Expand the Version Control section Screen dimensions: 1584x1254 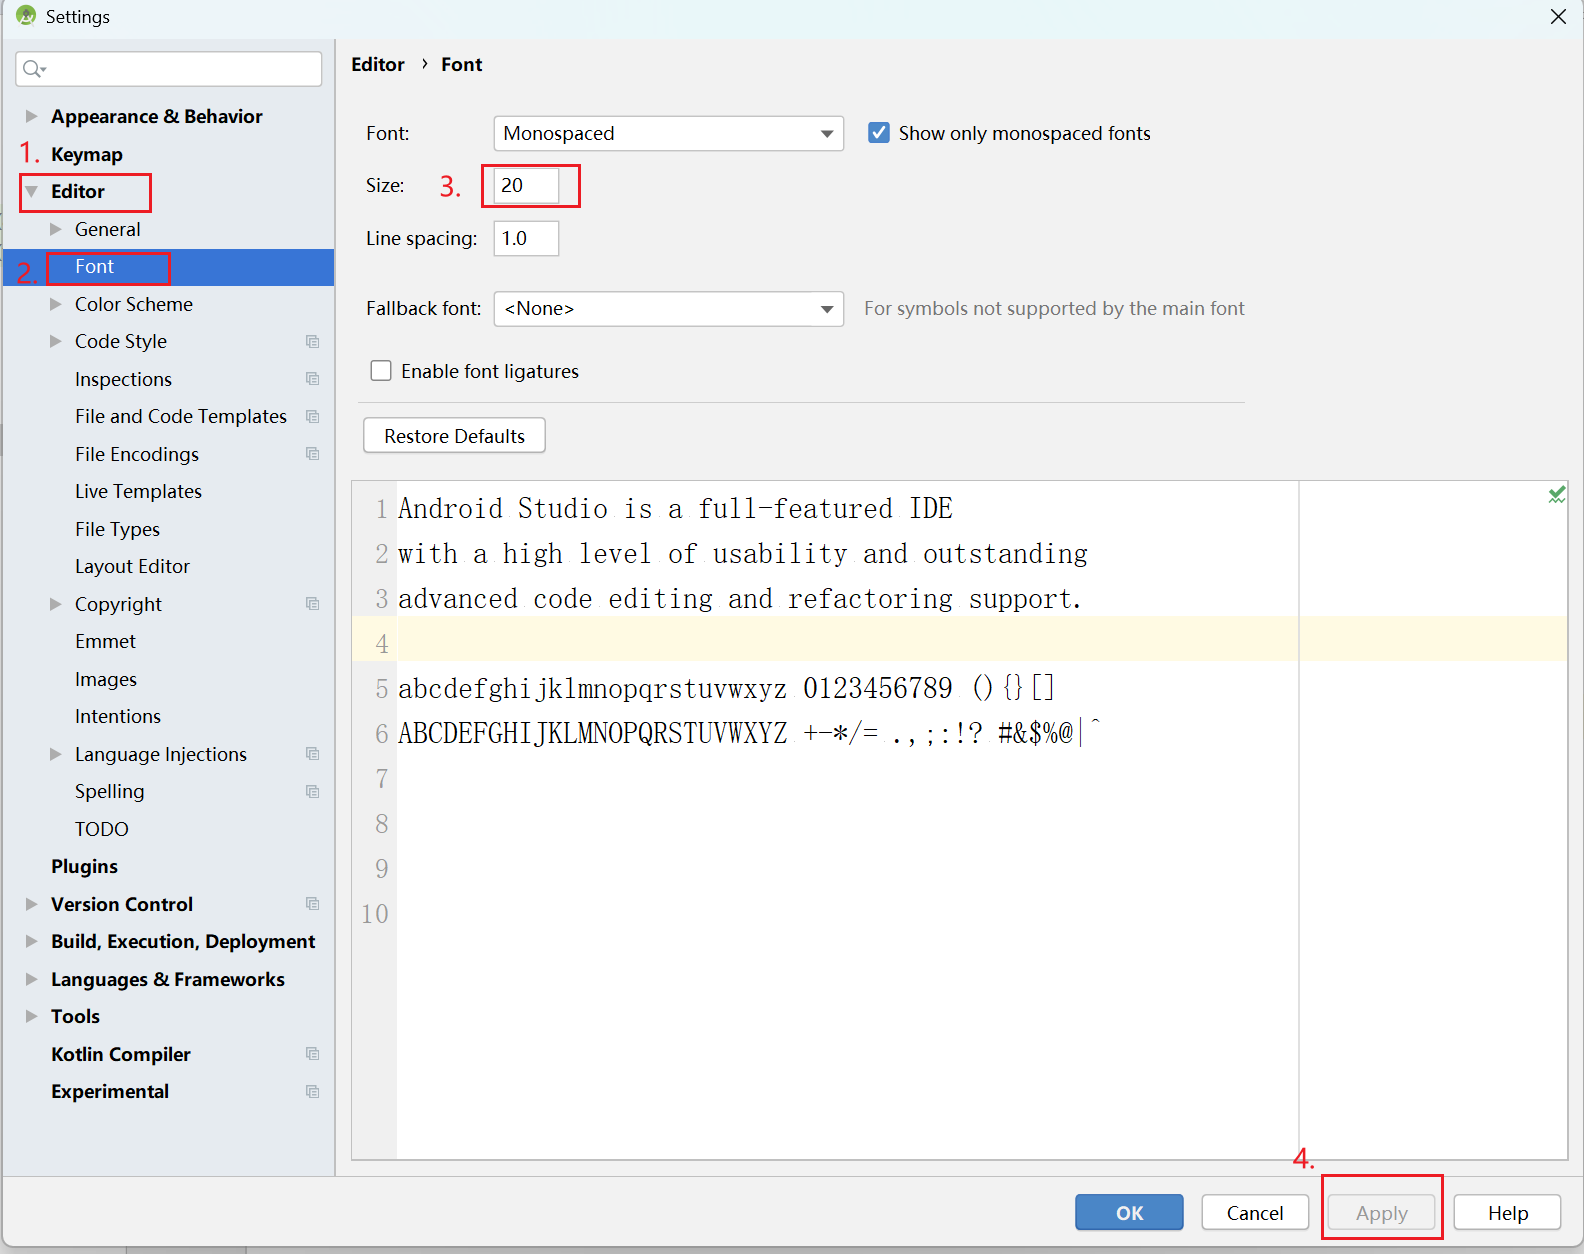(31, 904)
